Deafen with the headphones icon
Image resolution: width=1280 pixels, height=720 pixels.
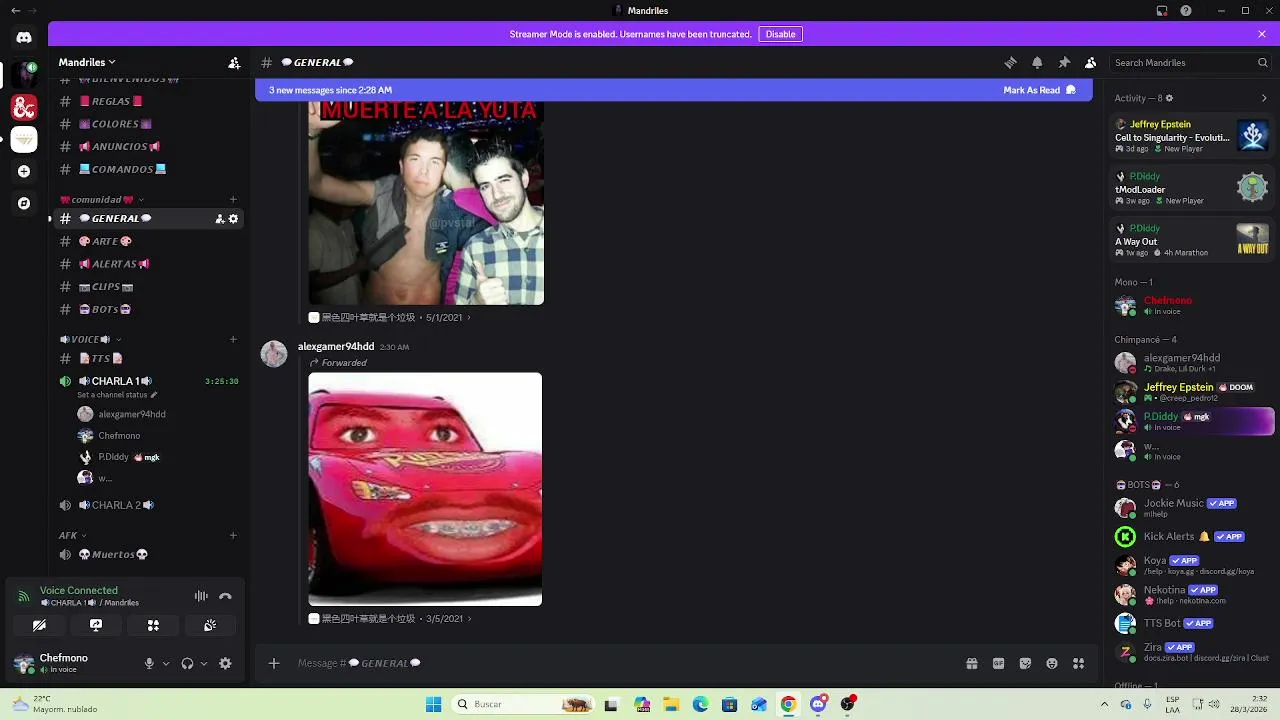[x=187, y=663]
